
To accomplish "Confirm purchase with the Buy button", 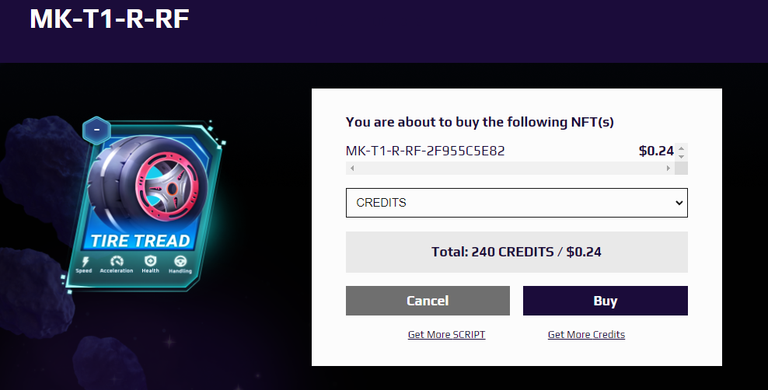I will tap(605, 301).
